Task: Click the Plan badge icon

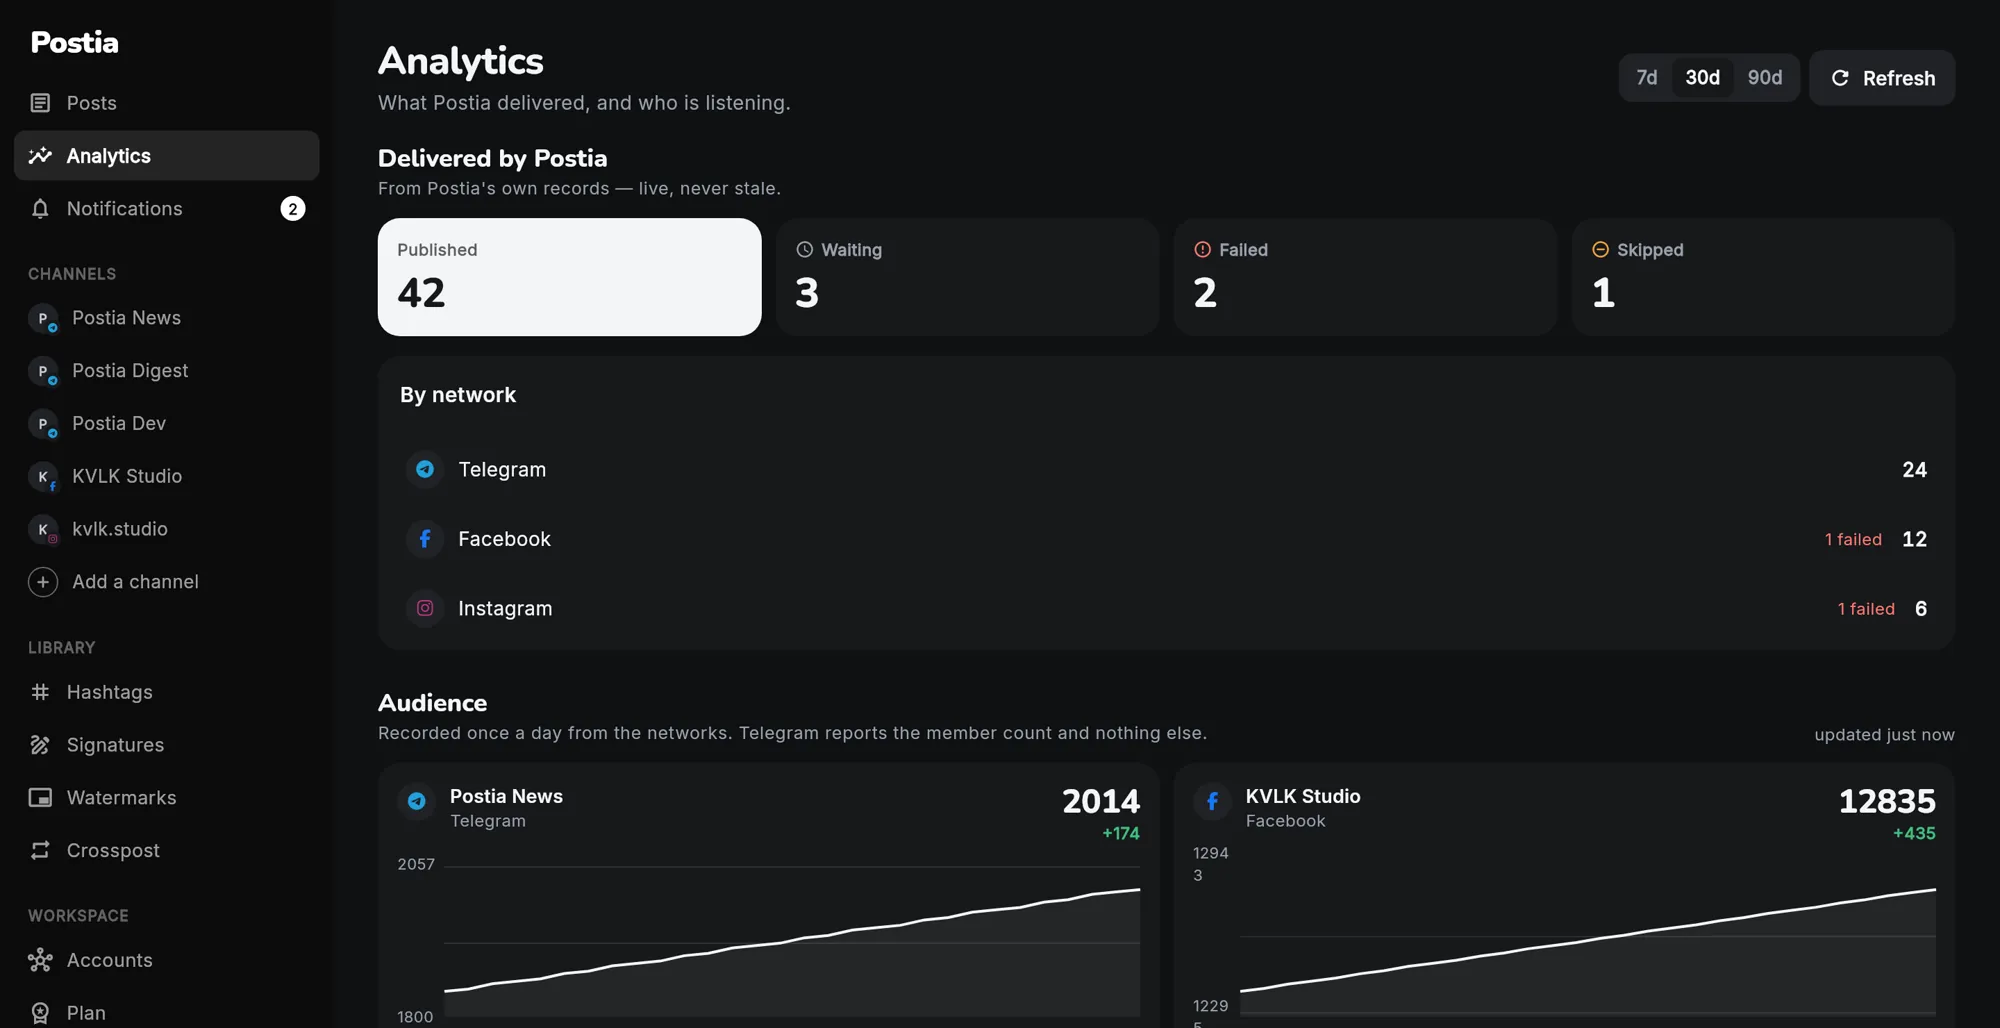Action: click(x=40, y=1013)
